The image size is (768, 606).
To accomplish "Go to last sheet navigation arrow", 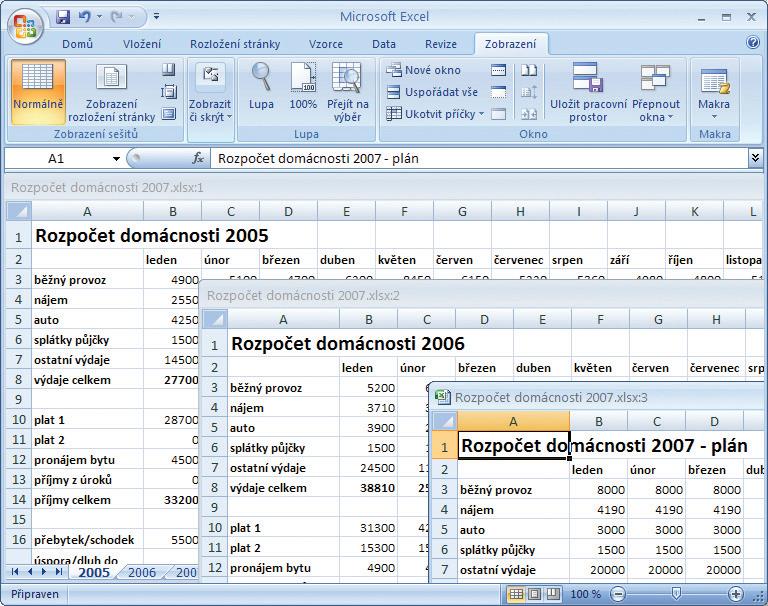I will pyautogui.click(x=59, y=572).
